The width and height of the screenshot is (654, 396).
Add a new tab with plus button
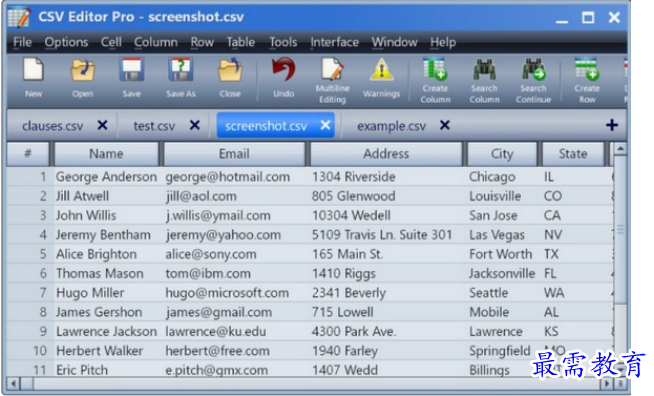click(612, 125)
